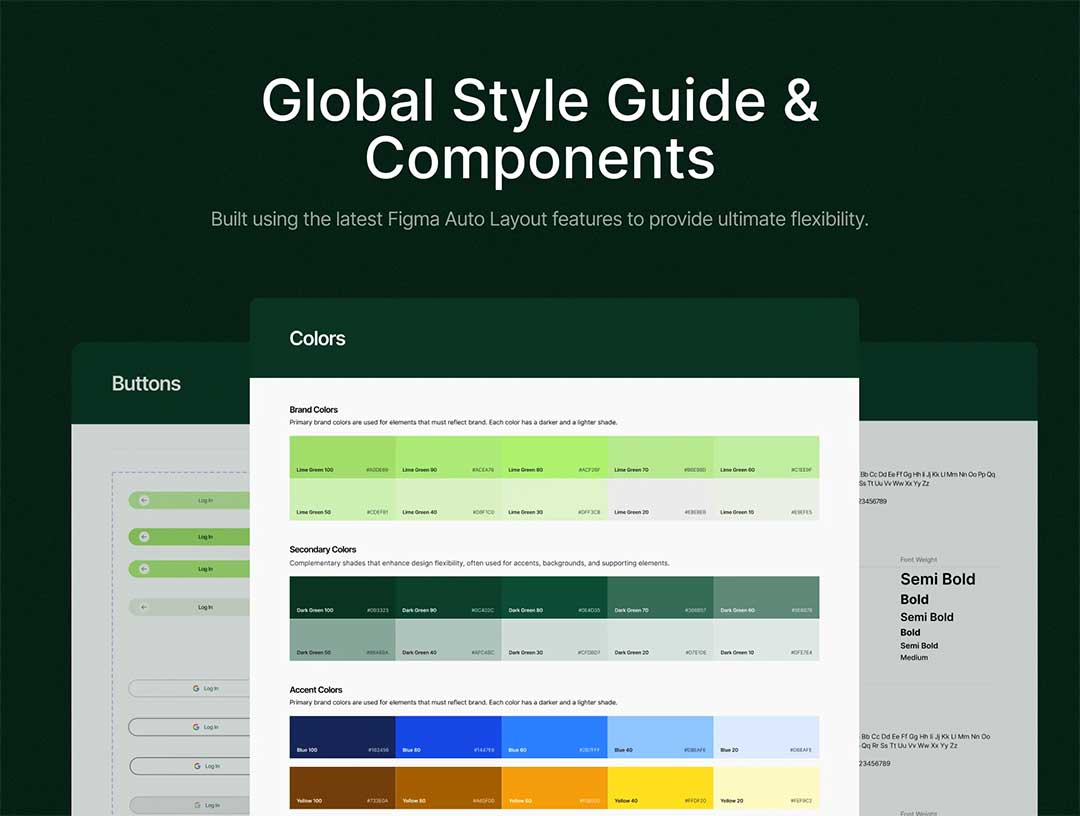Select the Medium font weight sample
This screenshot has height=816, width=1080.
[914, 658]
